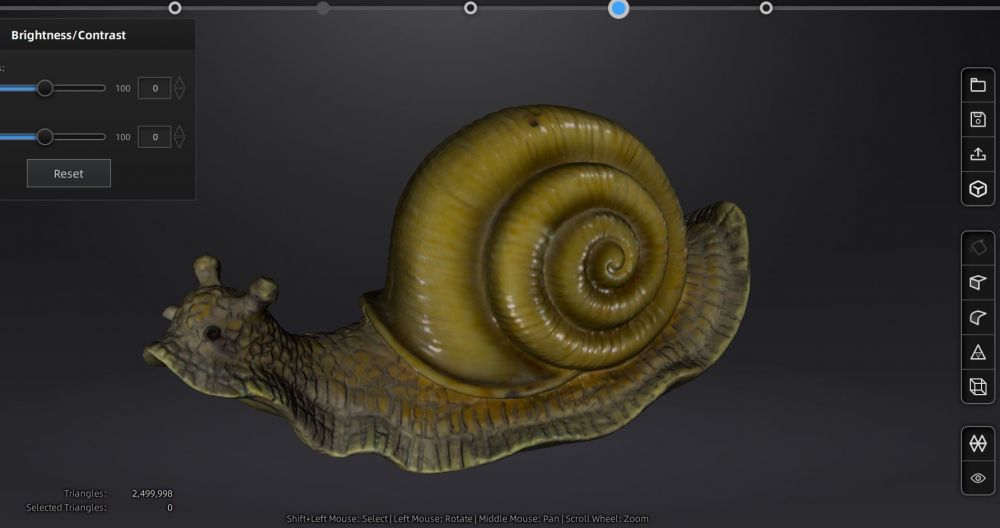Click the wireframe box icon
Screen dimensions: 1000x528
tap(978, 386)
